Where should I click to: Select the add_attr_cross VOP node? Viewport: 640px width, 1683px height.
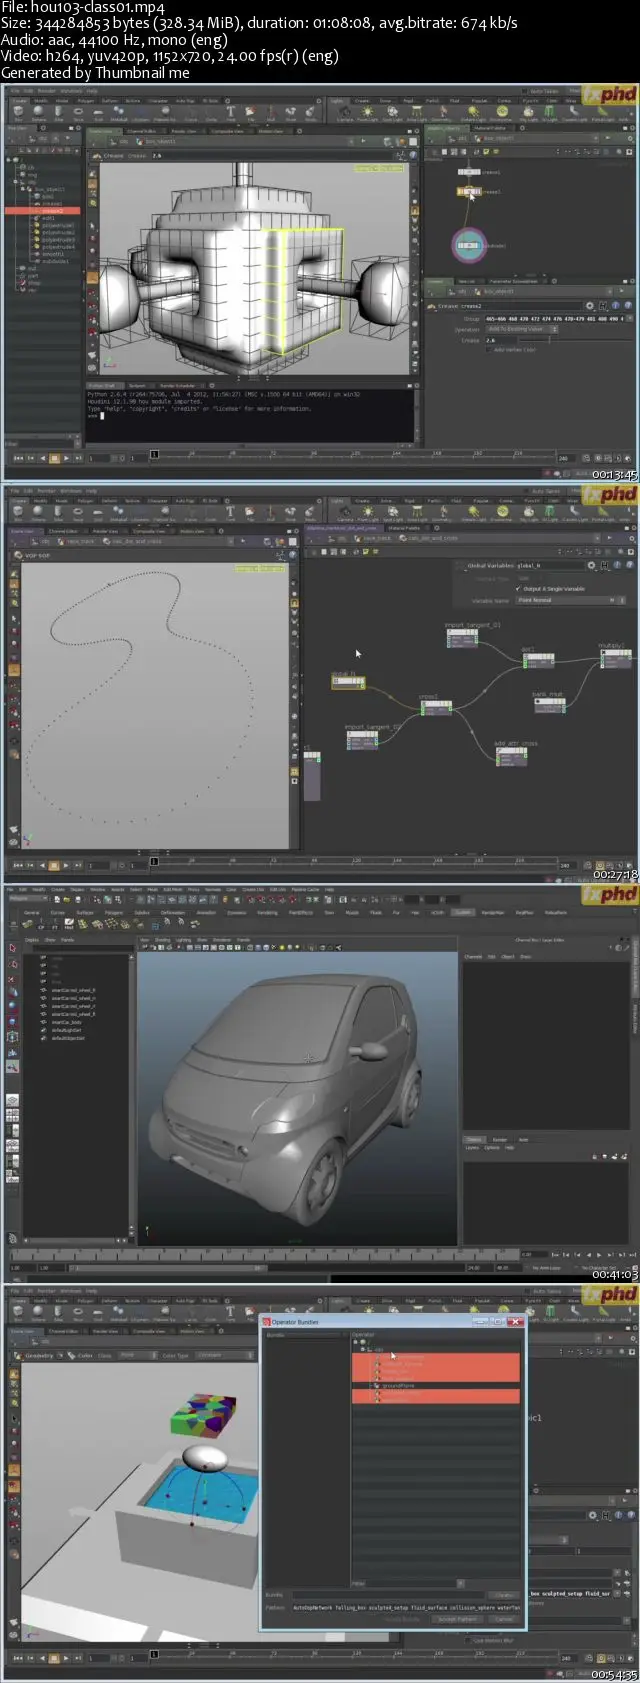tap(511, 754)
